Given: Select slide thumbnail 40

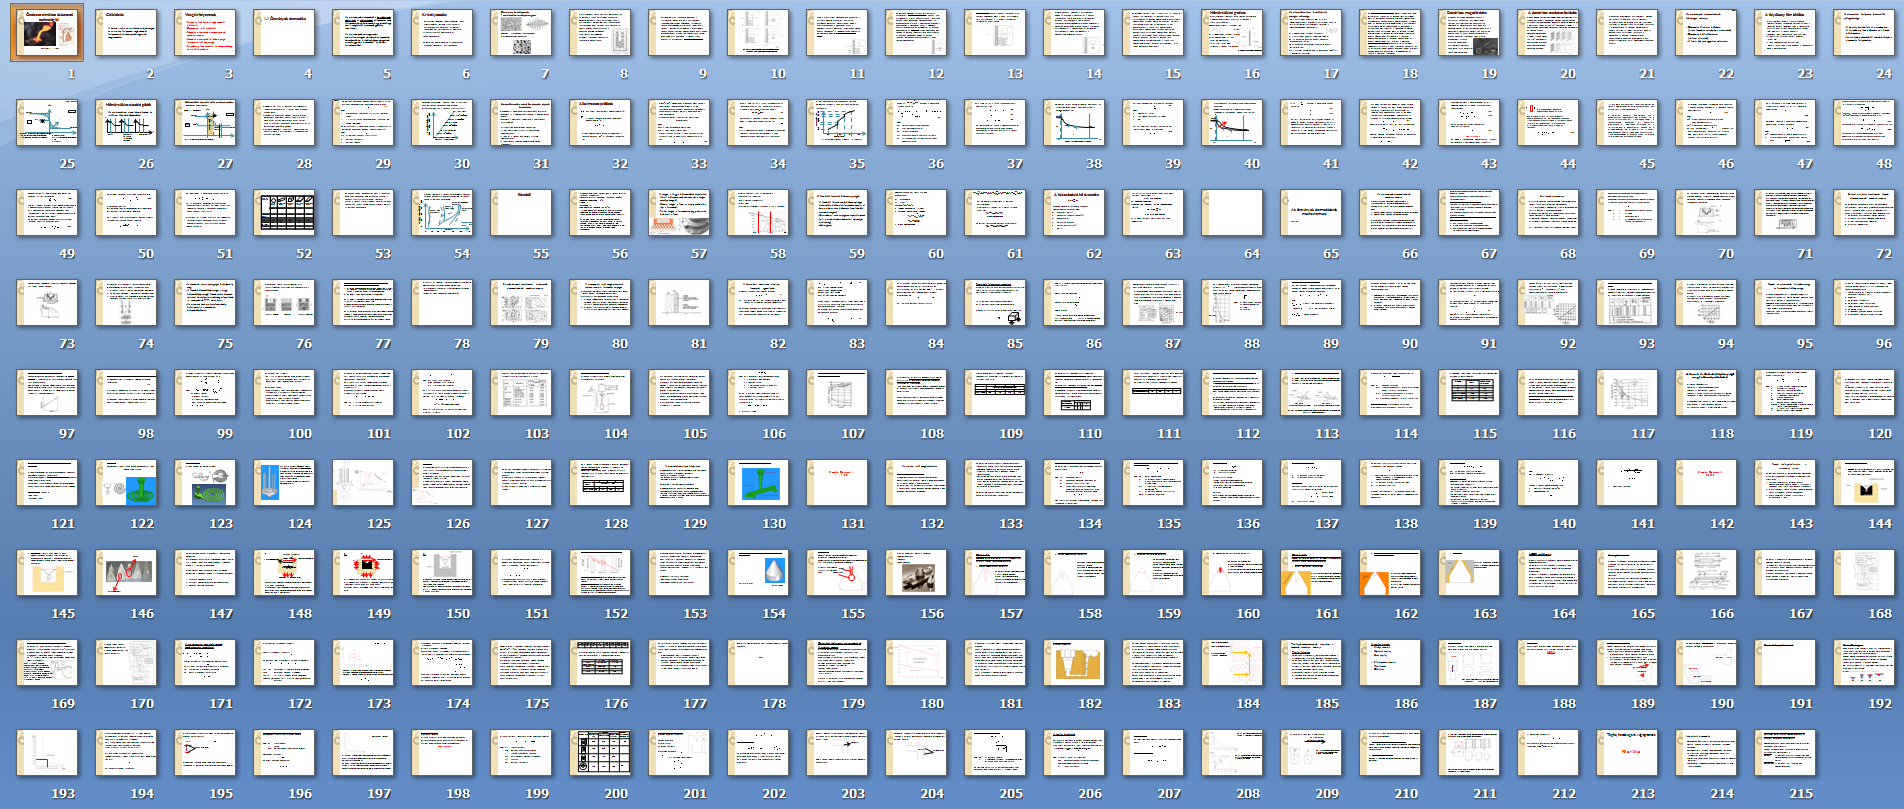Looking at the screenshot, I should coord(1232,123).
